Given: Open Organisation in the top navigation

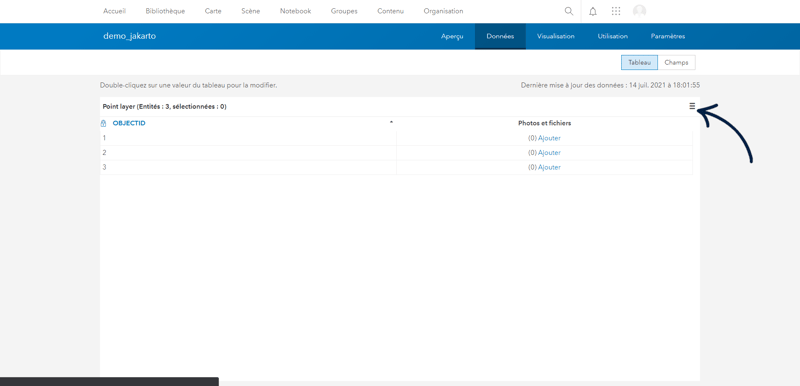Looking at the screenshot, I should [443, 11].
